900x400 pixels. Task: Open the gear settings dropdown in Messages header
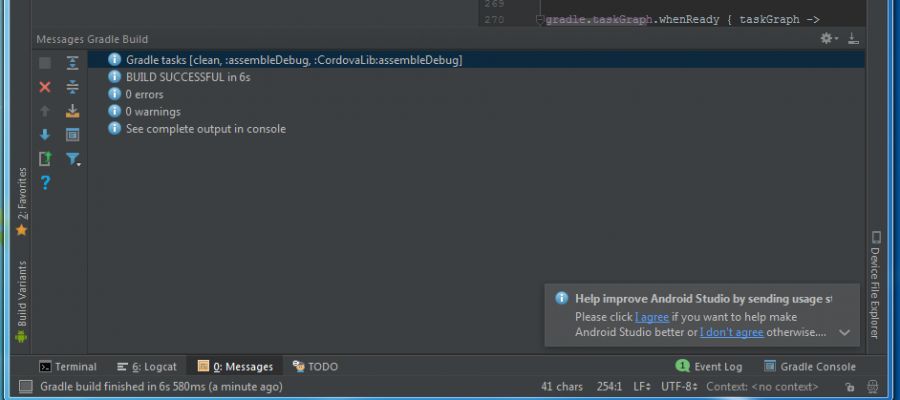(x=828, y=39)
